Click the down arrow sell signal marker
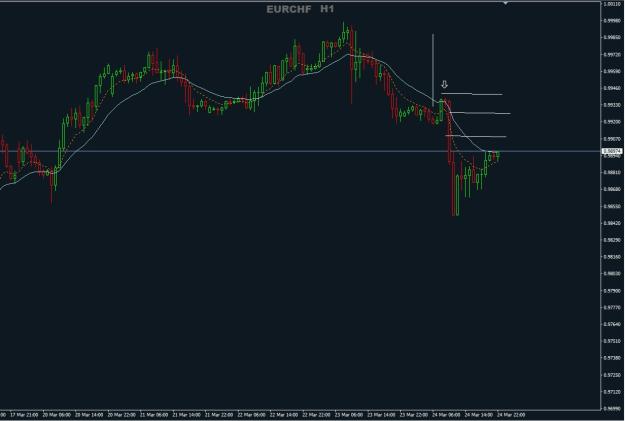Image resolution: width=625 pixels, height=421 pixels. (444, 85)
